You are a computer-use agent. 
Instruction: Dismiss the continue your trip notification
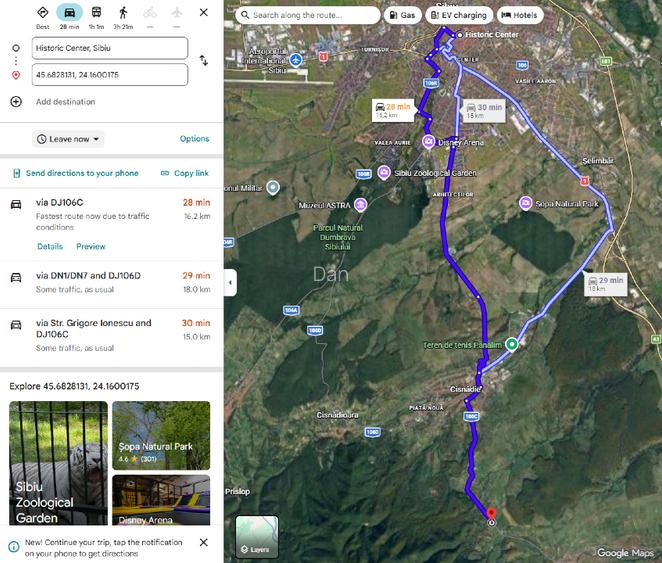coord(203,542)
